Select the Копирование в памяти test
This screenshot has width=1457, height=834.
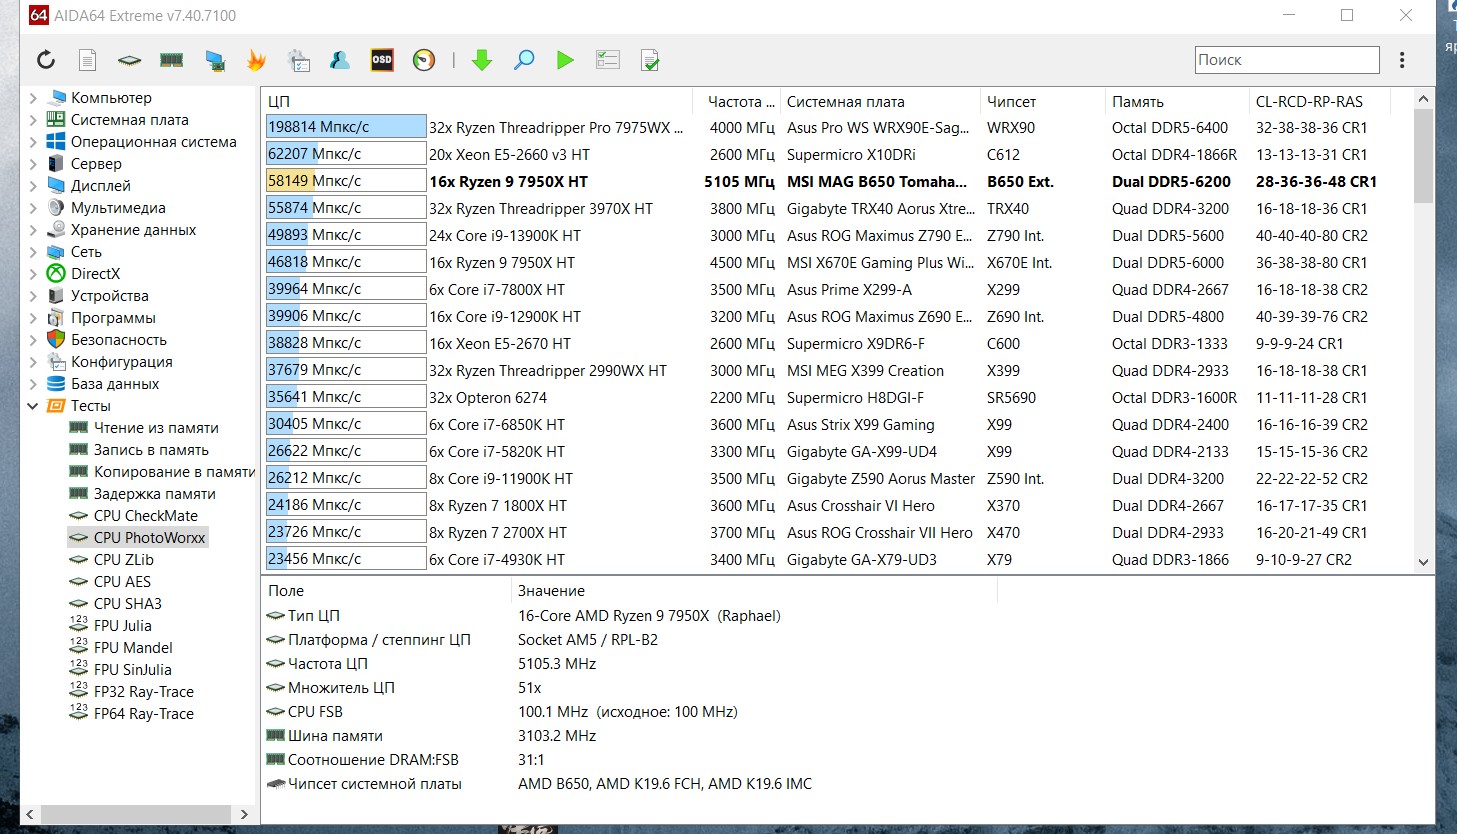coord(174,472)
